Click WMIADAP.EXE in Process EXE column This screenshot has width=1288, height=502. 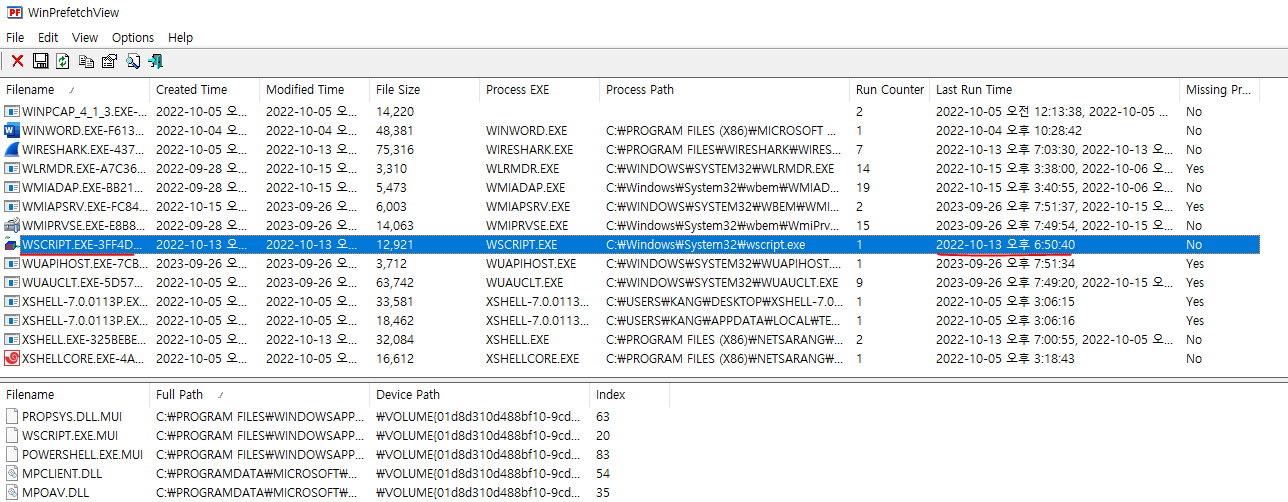click(x=525, y=188)
